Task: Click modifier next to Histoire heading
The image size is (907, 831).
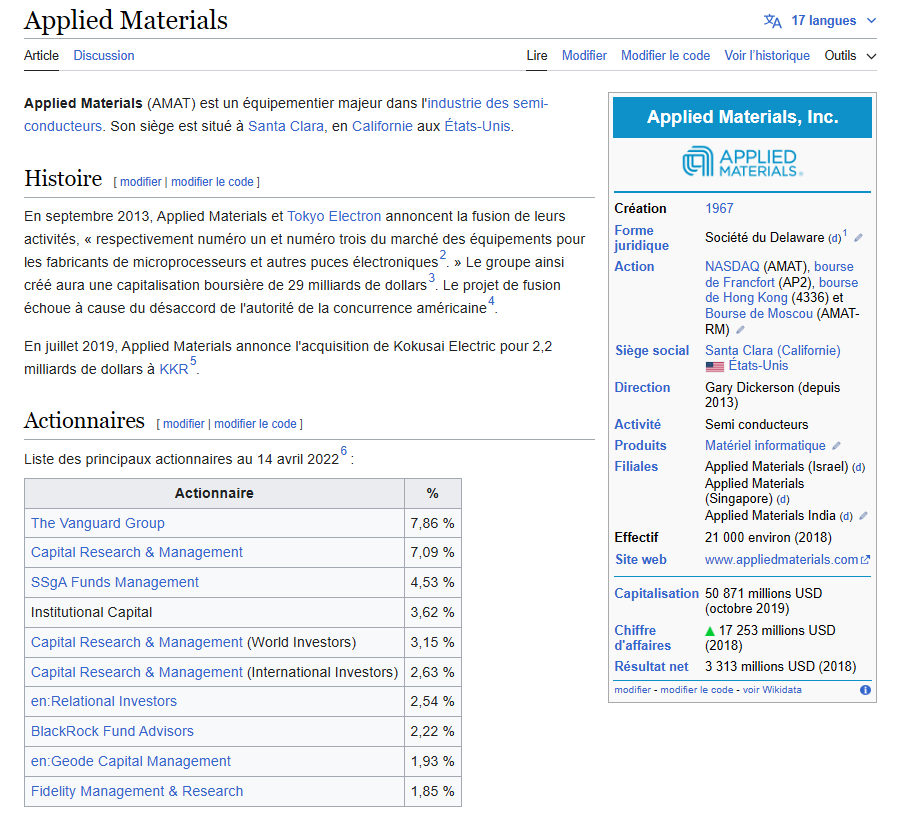Action: [141, 182]
